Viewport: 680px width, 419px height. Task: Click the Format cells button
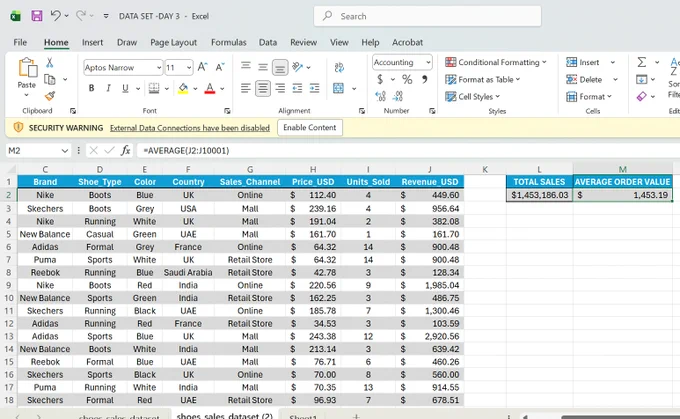(x=589, y=96)
